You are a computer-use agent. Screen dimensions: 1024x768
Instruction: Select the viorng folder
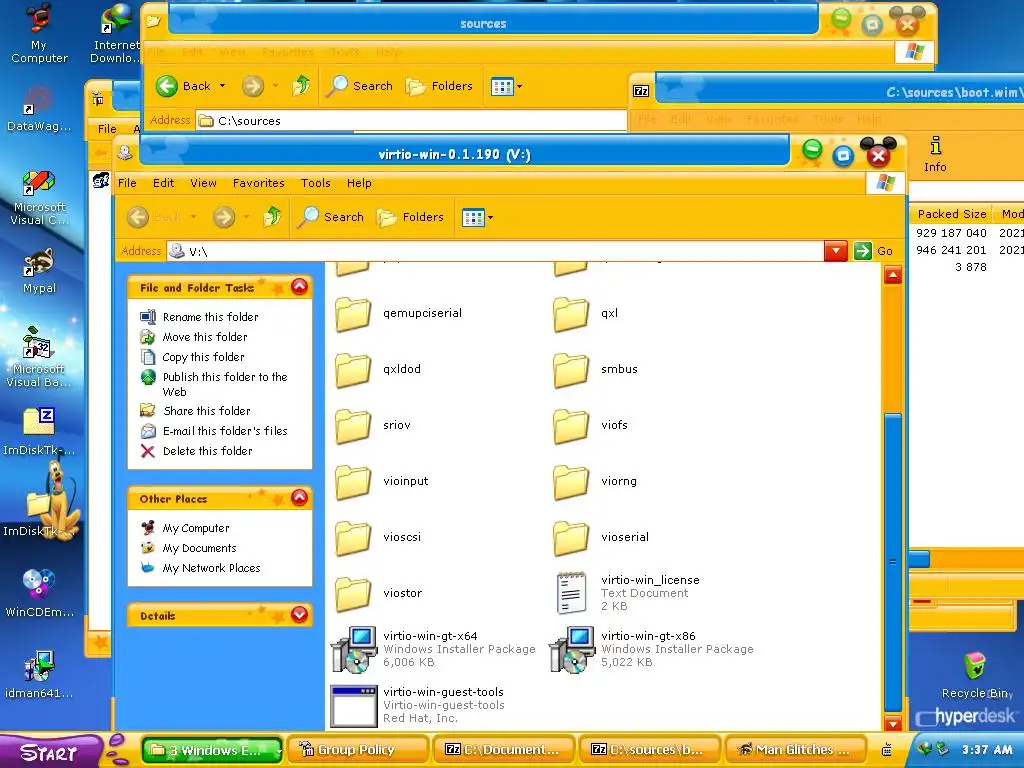tap(594, 482)
